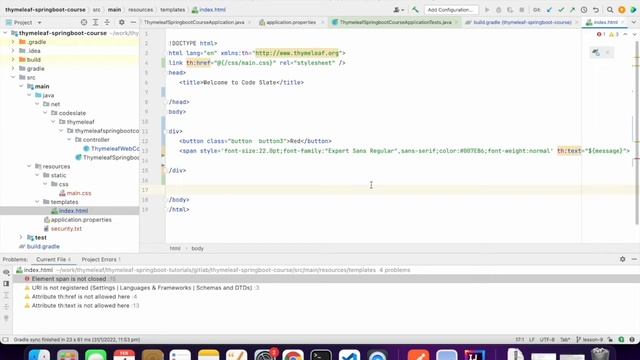Click Select Opened File target icon
The width and height of the screenshot is (640, 360).
[84, 22]
